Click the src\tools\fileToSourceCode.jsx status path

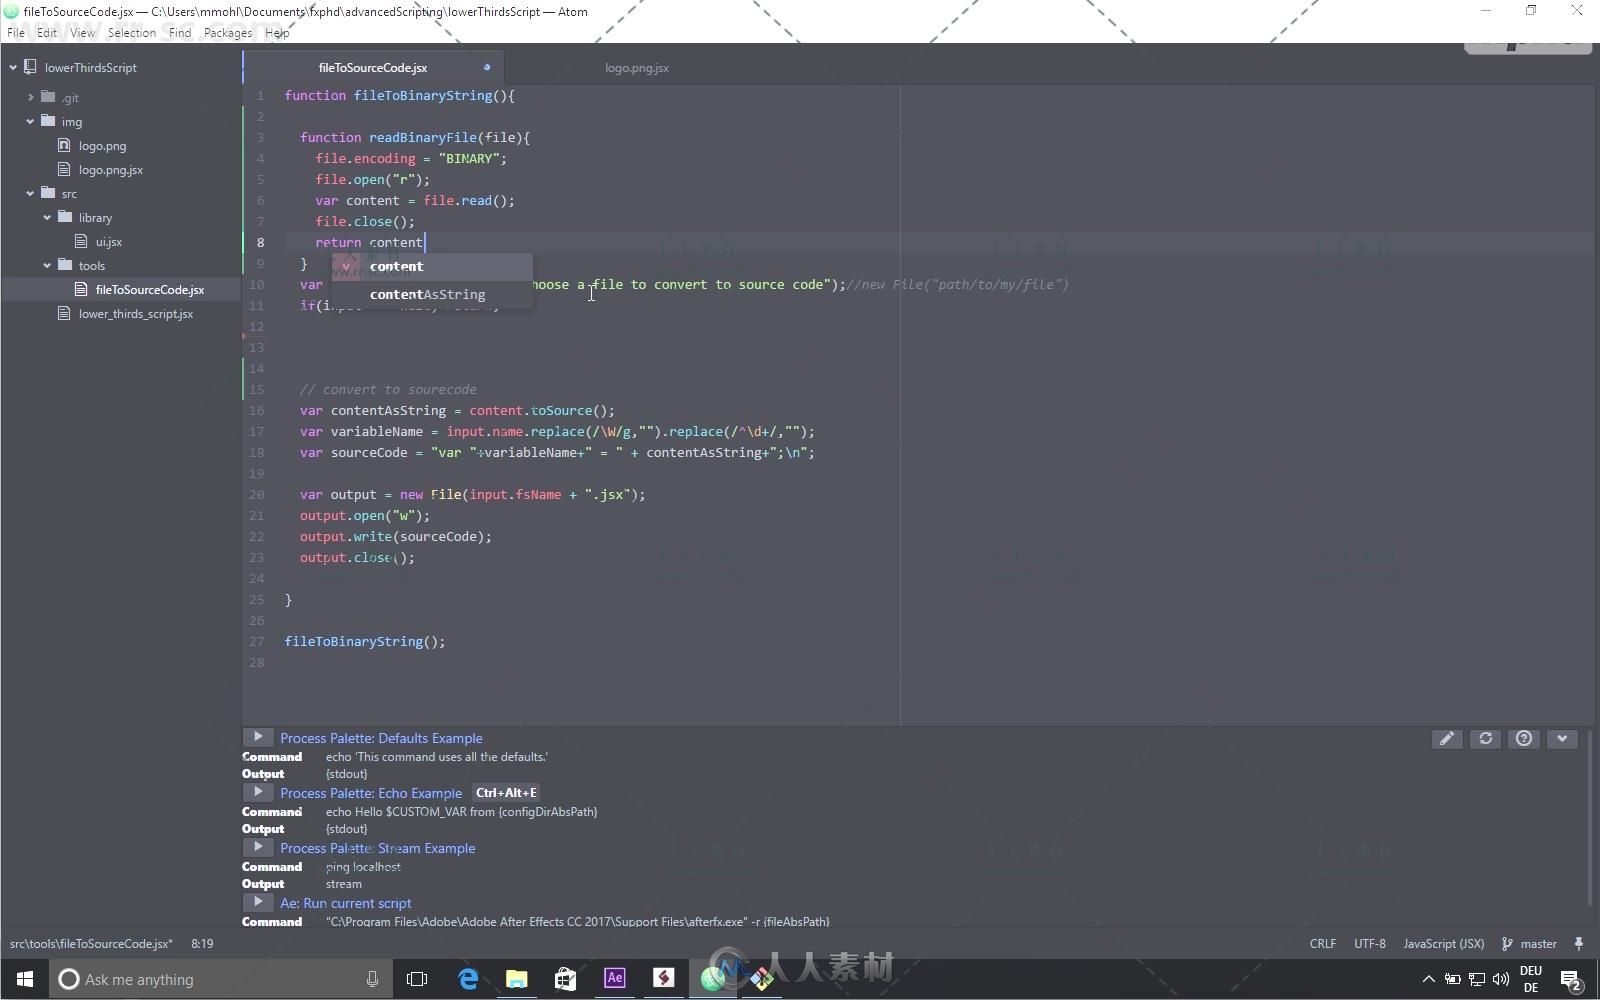(x=91, y=943)
